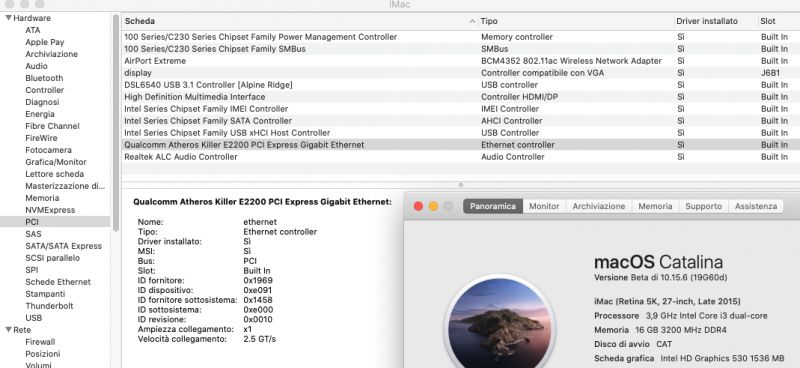The image size is (800, 368).
Task: Select High Definition Multimedia Interface row
Action: click(461, 97)
